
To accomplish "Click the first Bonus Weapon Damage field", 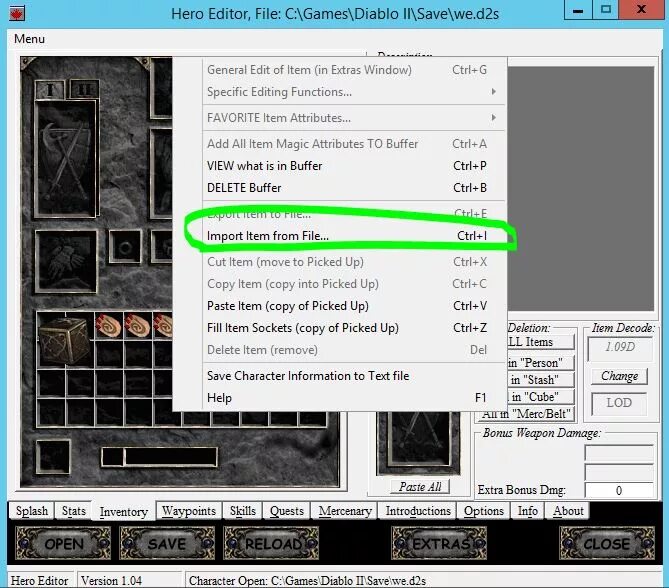I will pos(619,454).
